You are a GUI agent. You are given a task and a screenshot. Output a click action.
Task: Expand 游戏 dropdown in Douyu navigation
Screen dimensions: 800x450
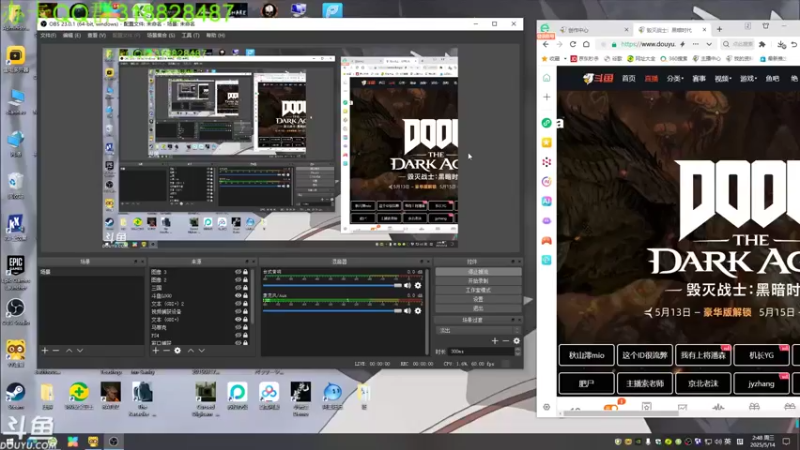pos(748,79)
